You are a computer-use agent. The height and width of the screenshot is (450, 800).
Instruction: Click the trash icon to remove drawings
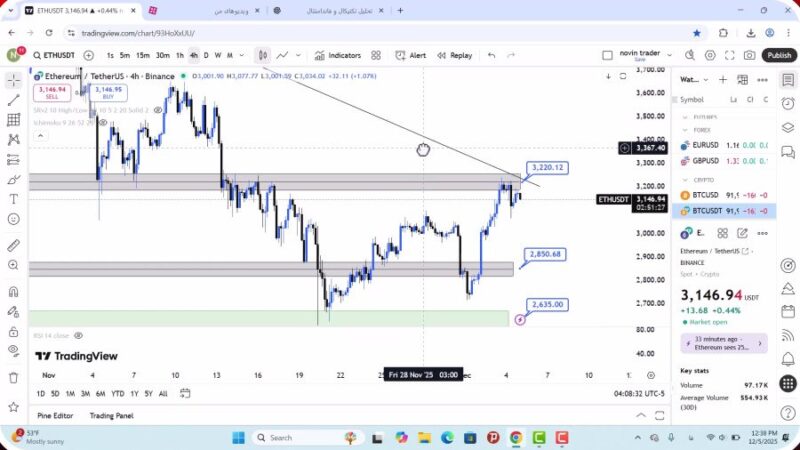tap(13, 377)
